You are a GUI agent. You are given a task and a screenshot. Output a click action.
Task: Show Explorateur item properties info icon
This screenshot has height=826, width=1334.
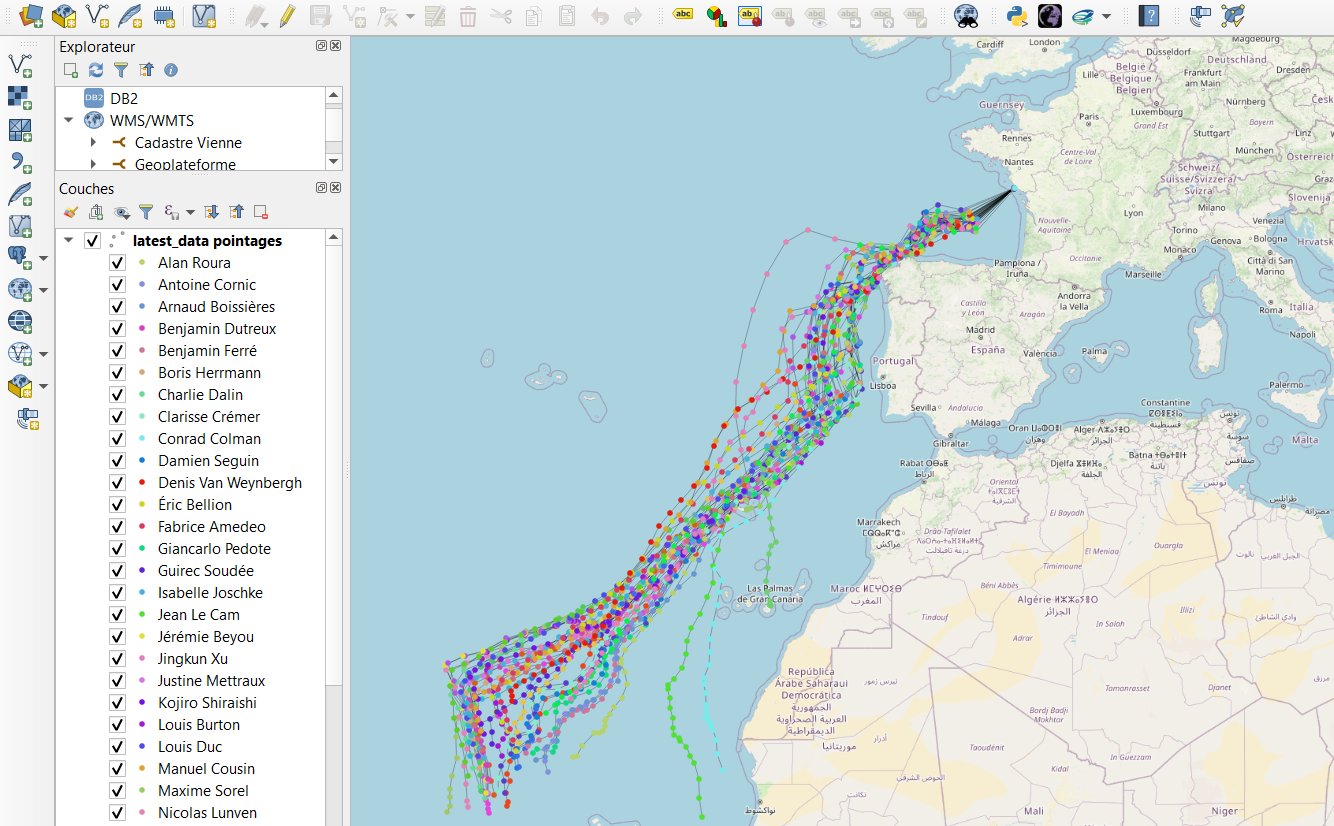tap(171, 70)
